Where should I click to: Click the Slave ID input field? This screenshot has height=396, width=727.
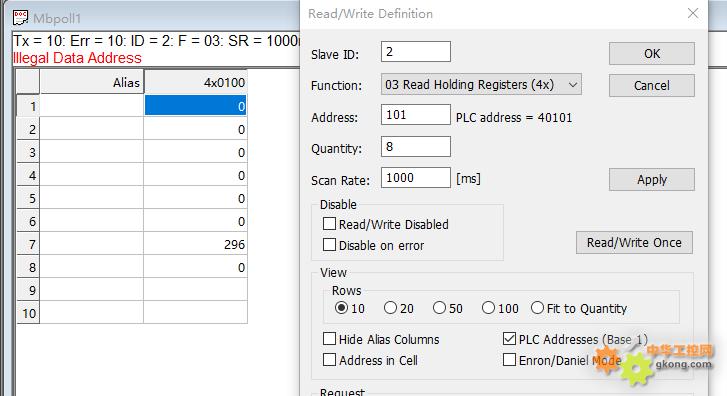pos(415,51)
